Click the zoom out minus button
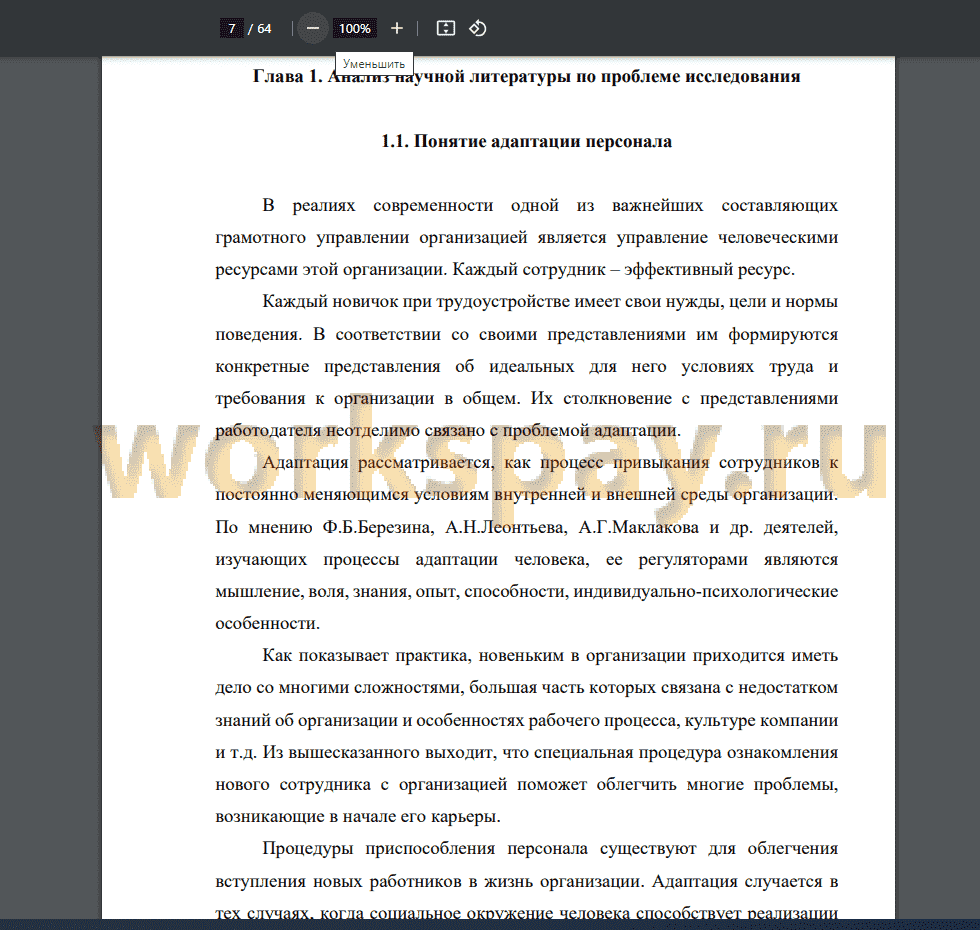Screen dimensions: 980x930 tap(312, 29)
